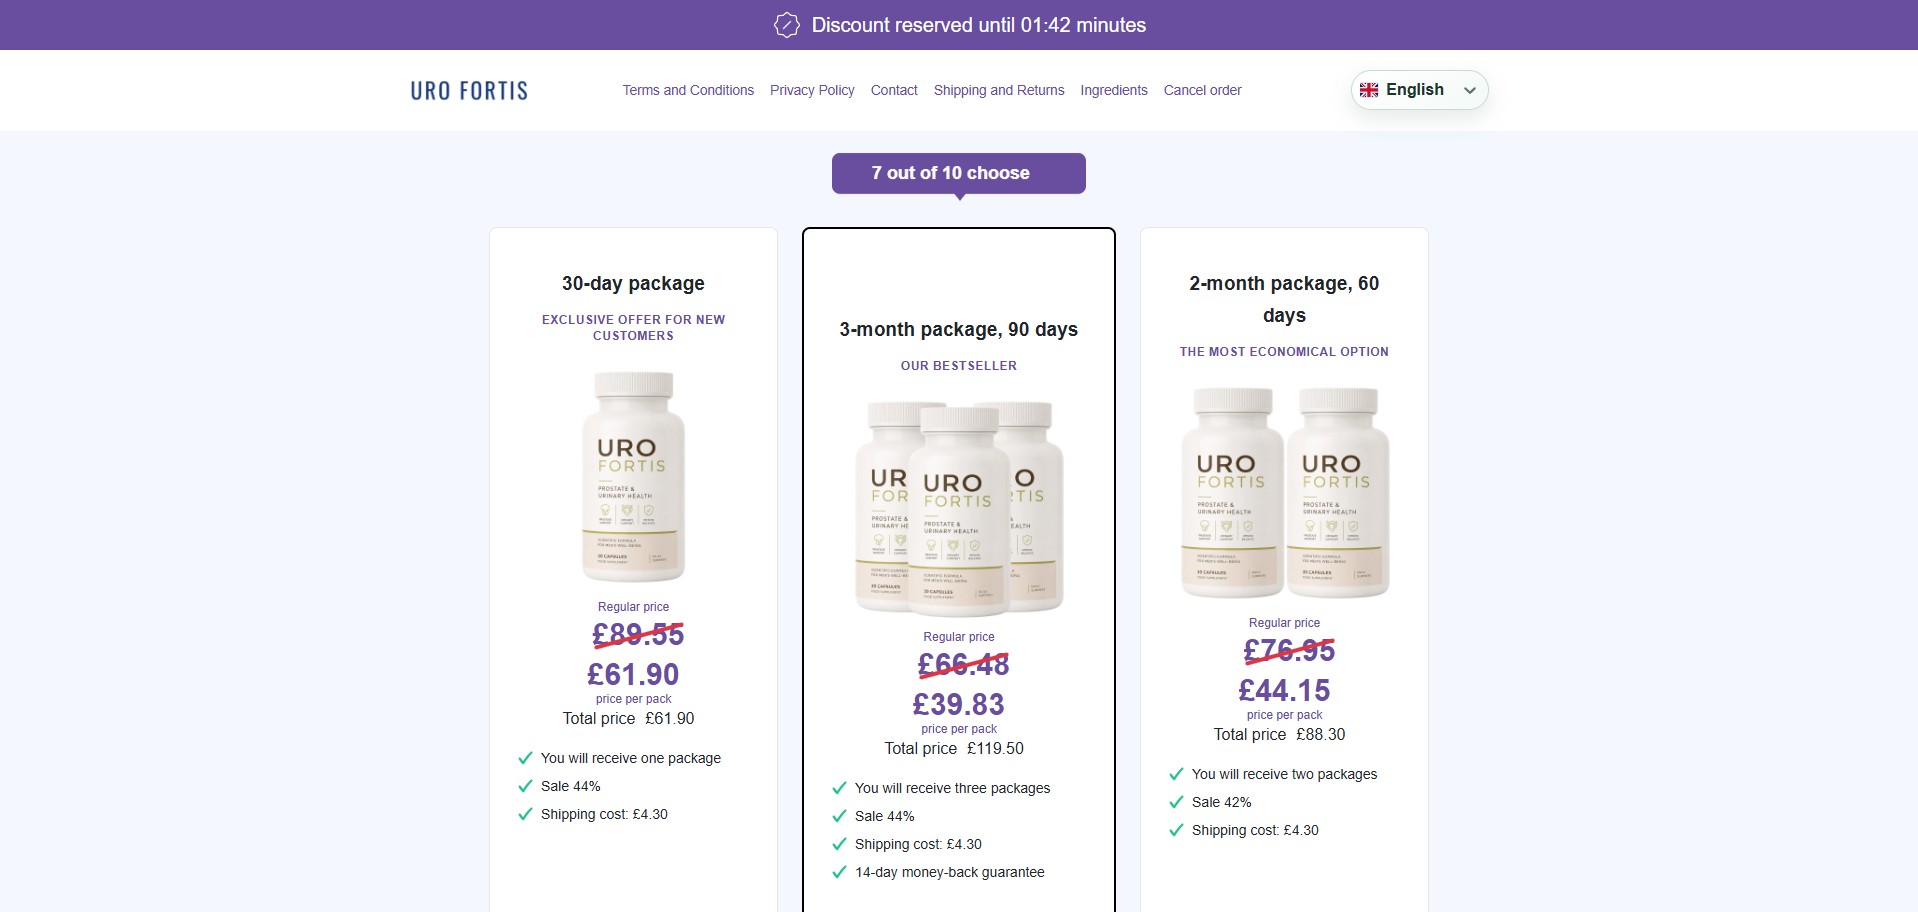Screen dimensions: 1918x912
Task: Click the discount badge icon in banner
Action: click(x=787, y=25)
